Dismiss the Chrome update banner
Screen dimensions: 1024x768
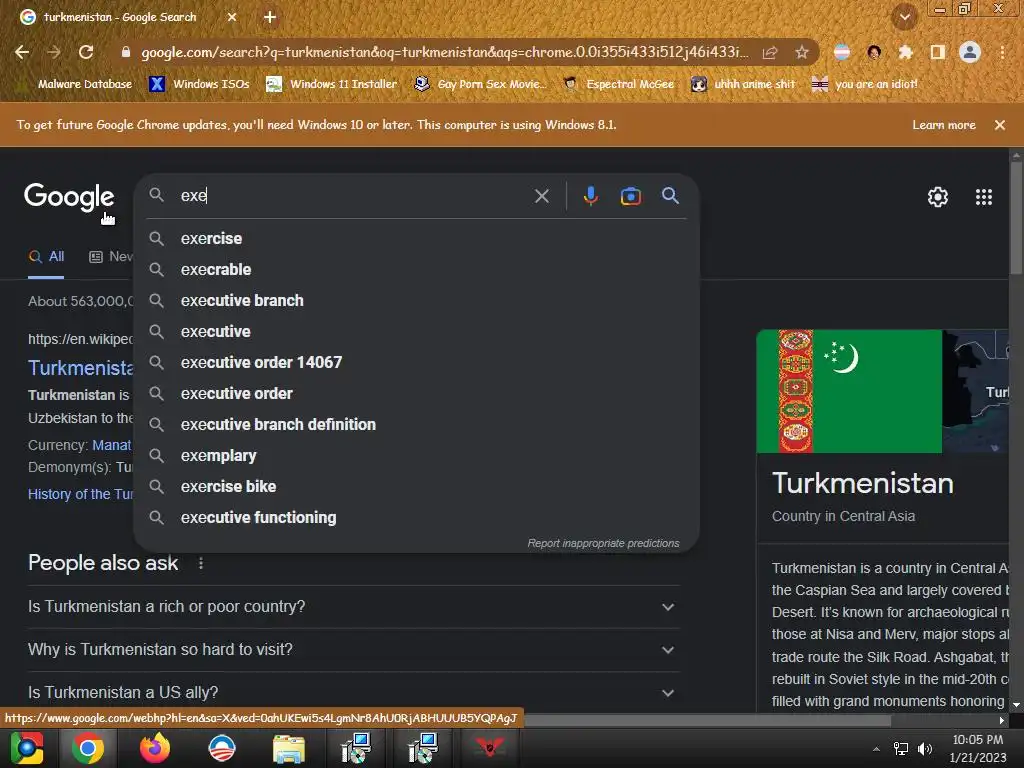click(x=1000, y=125)
